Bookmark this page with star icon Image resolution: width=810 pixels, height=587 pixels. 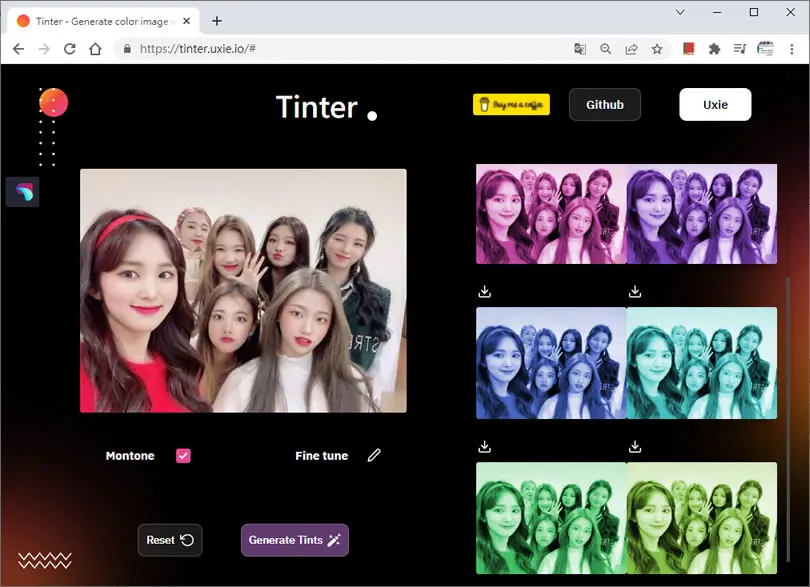pos(657,49)
